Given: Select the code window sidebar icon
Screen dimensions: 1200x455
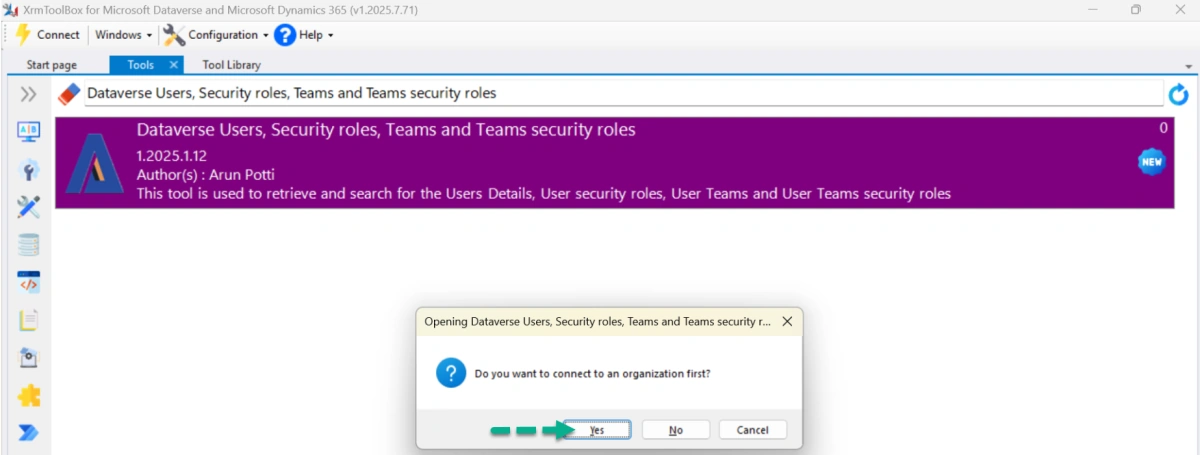Looking at the screenshot, I should tap(28, 283).
